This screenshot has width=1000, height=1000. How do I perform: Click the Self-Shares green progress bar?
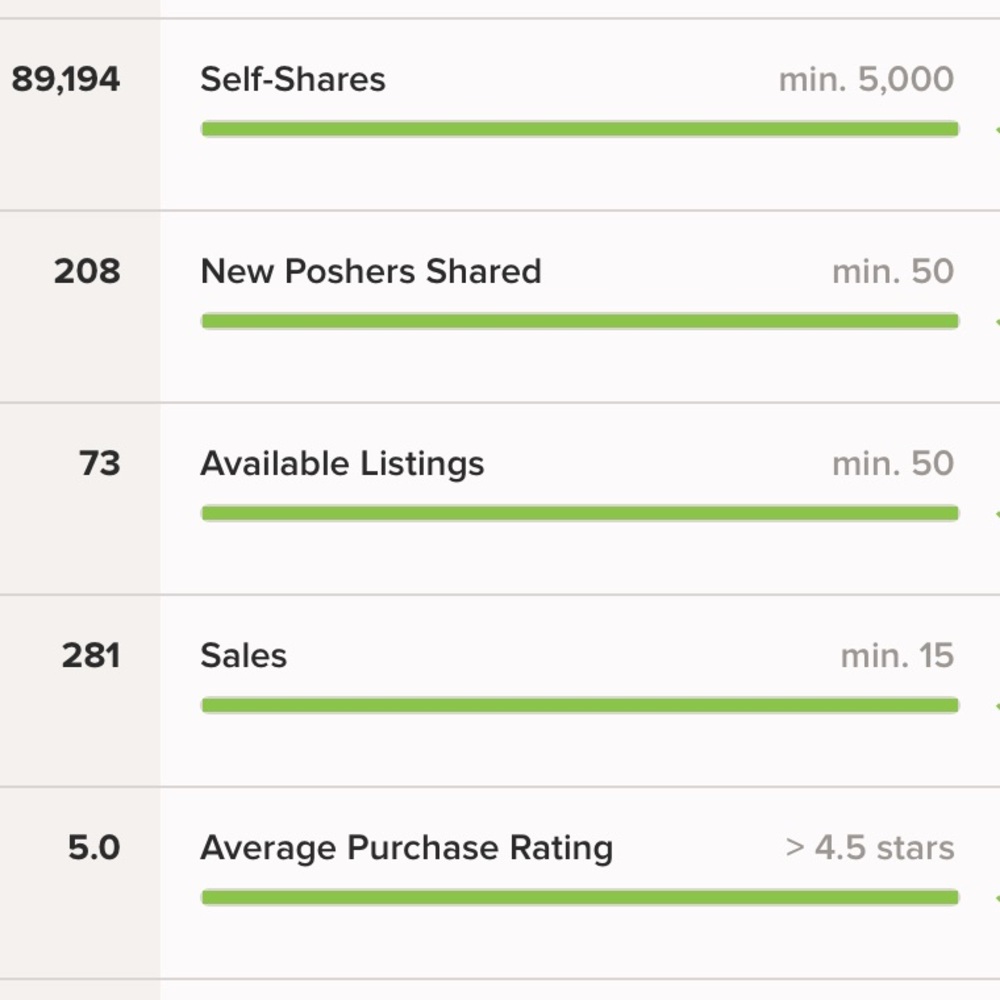pos(580,129)
